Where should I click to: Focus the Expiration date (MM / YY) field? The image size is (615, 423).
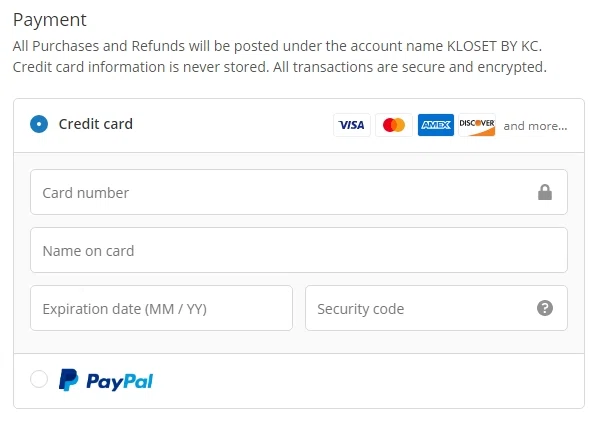161,308
